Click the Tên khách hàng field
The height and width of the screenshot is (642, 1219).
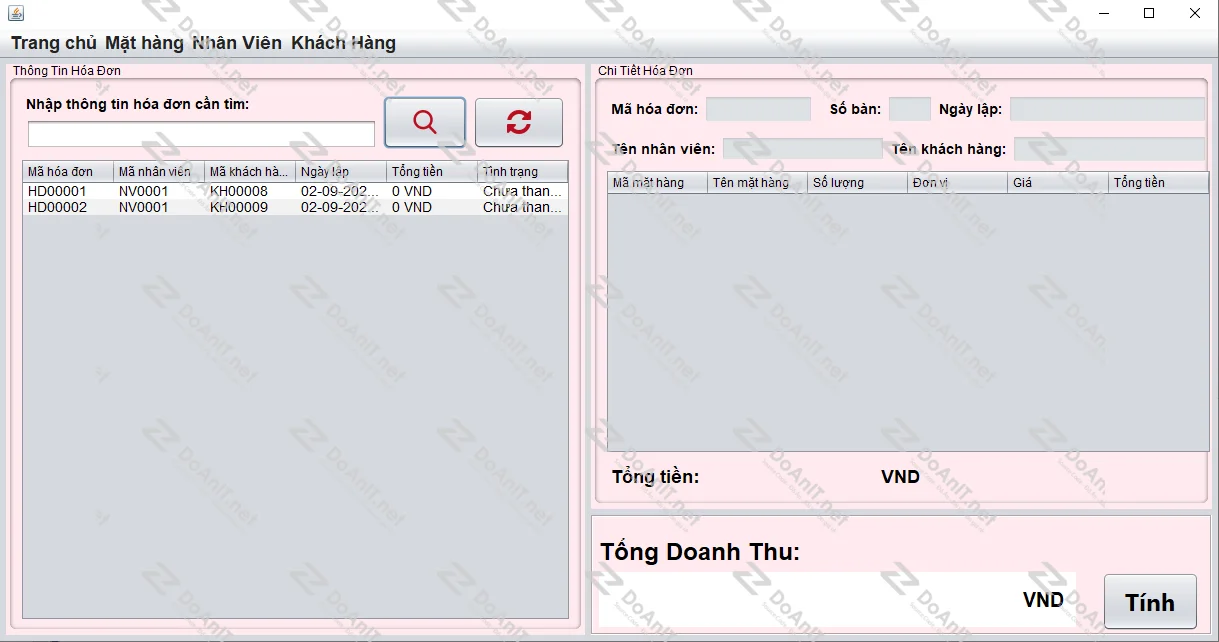[1110, 148]
